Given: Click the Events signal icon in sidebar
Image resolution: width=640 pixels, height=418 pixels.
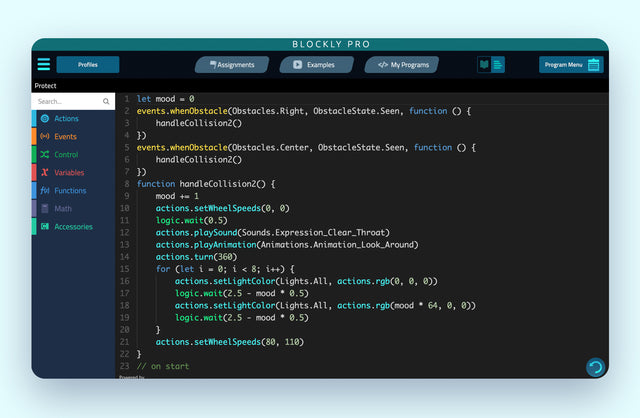Looking at the screenshot, I should point(44,137).
